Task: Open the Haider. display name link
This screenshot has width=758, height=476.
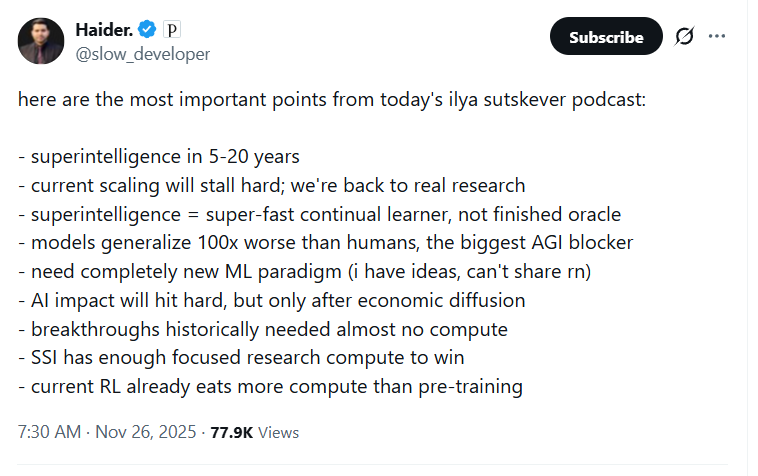Action: [x=104, y=30]
